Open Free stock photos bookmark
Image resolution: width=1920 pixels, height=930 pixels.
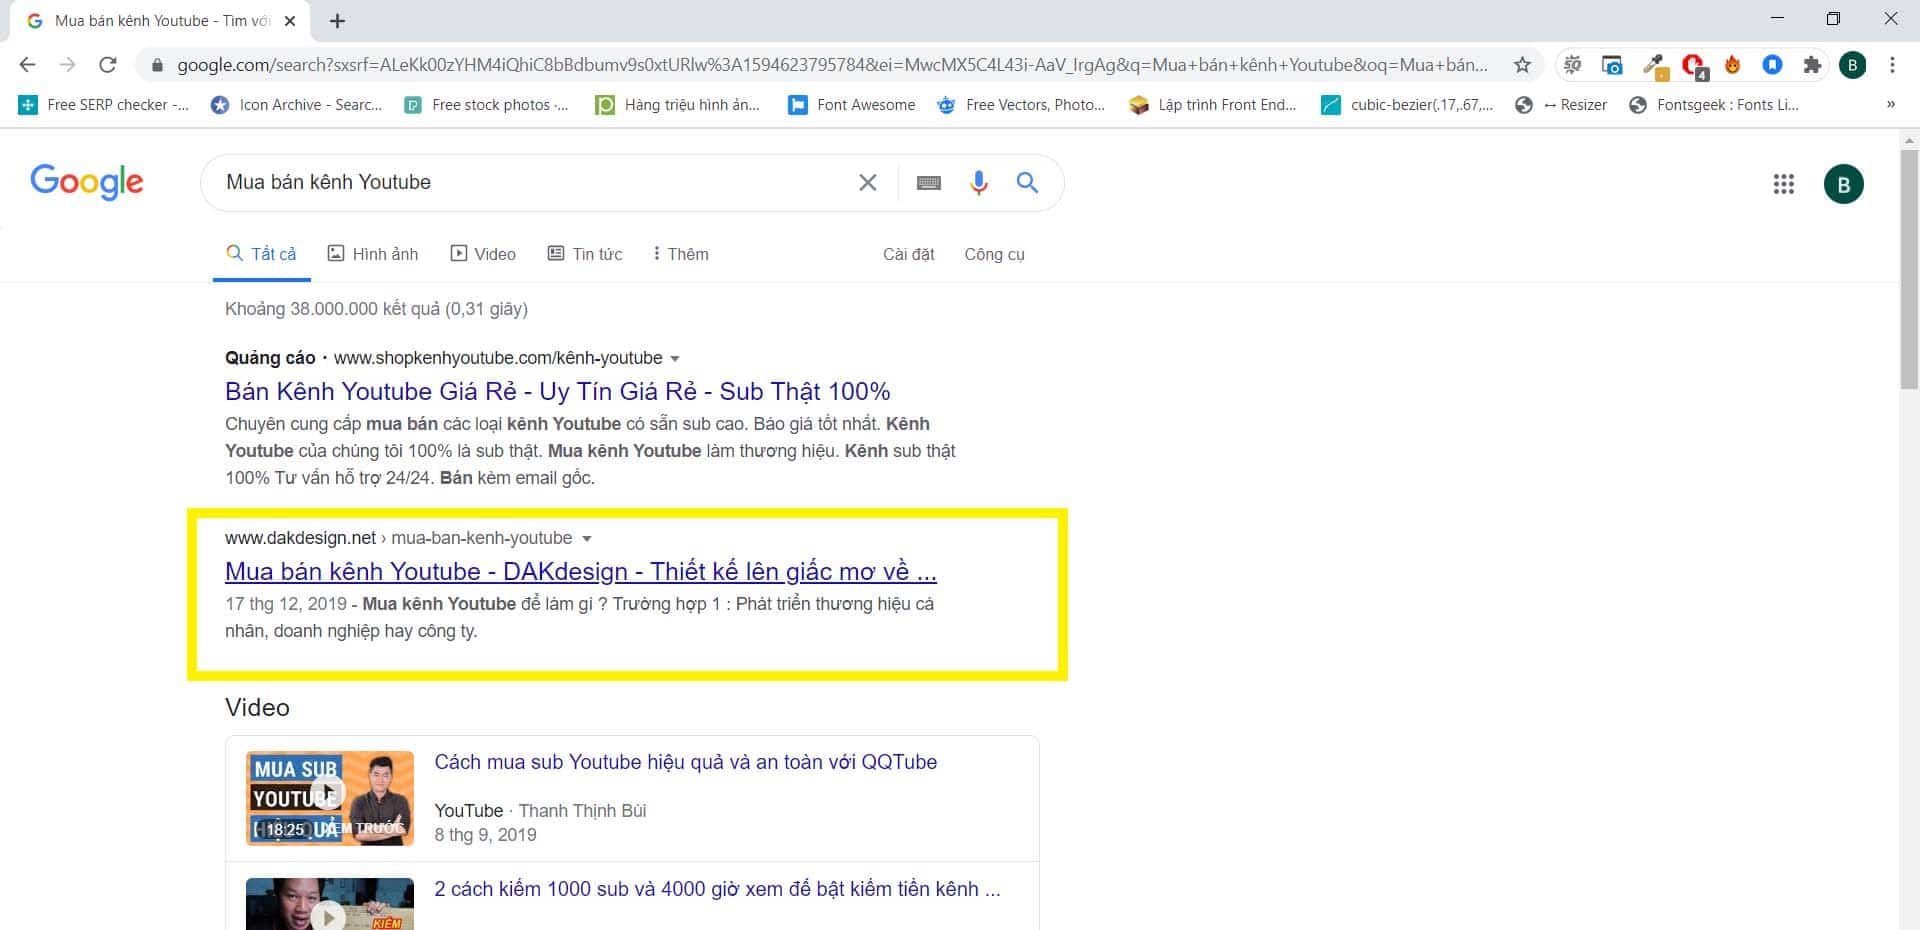(486, 104)
